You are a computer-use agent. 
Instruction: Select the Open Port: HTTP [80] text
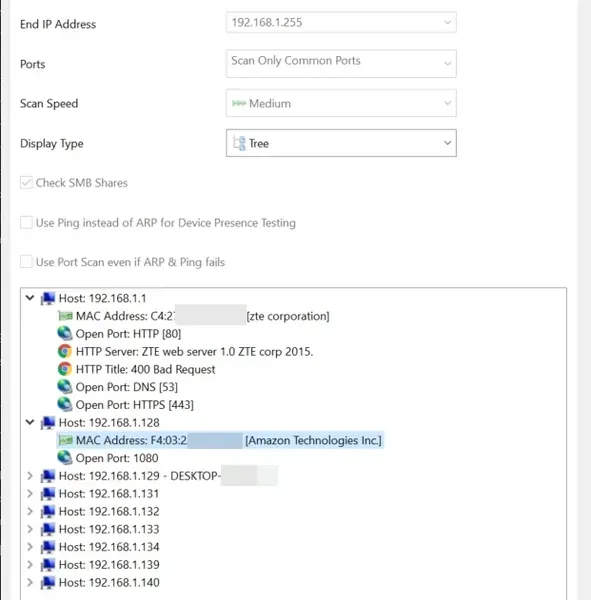pos(128,334)
